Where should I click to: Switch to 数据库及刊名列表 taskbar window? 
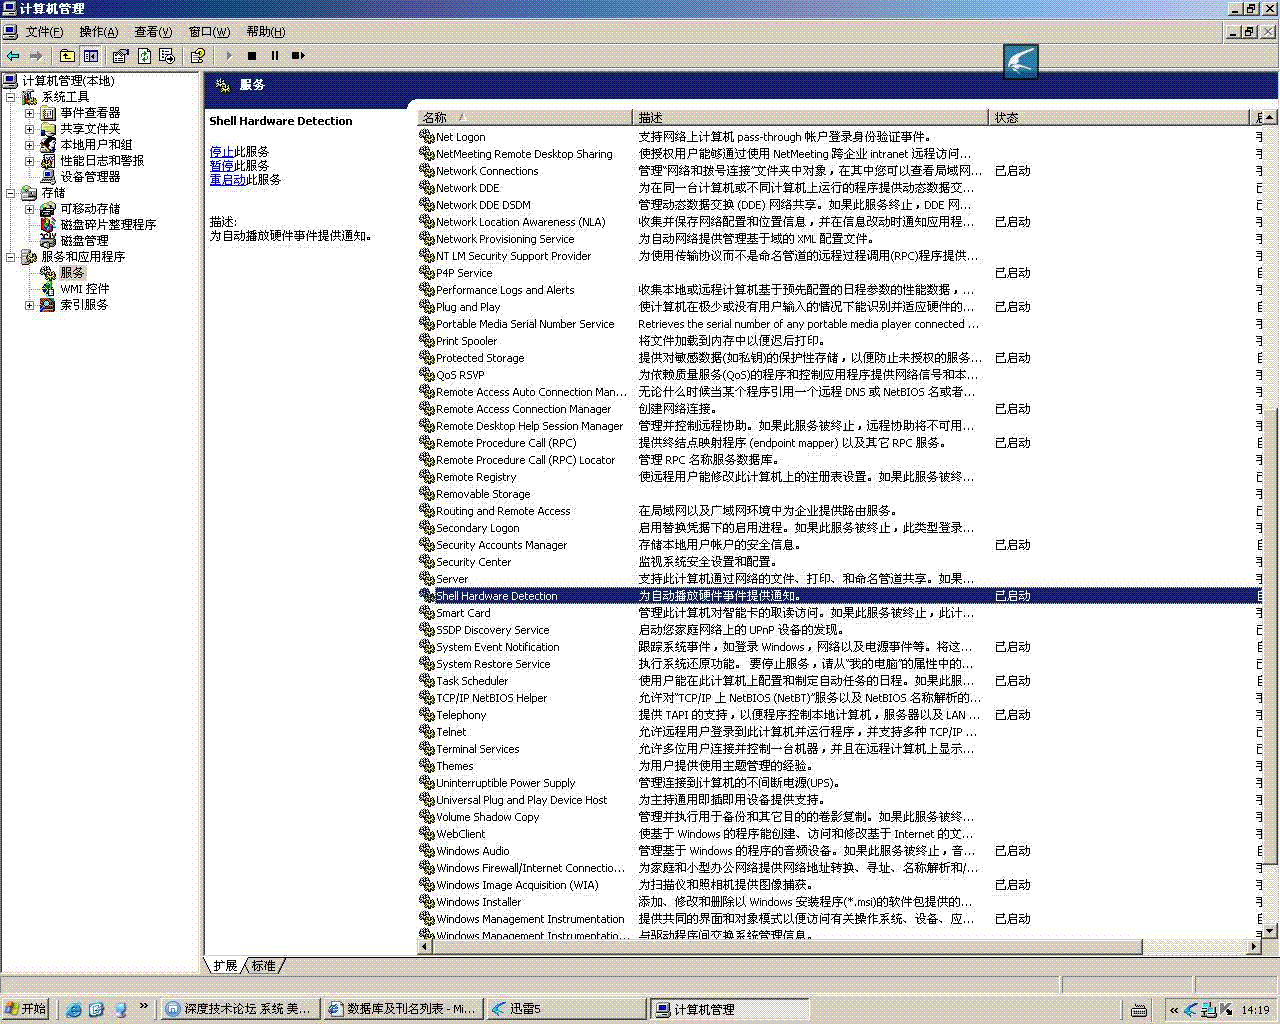403,1010
